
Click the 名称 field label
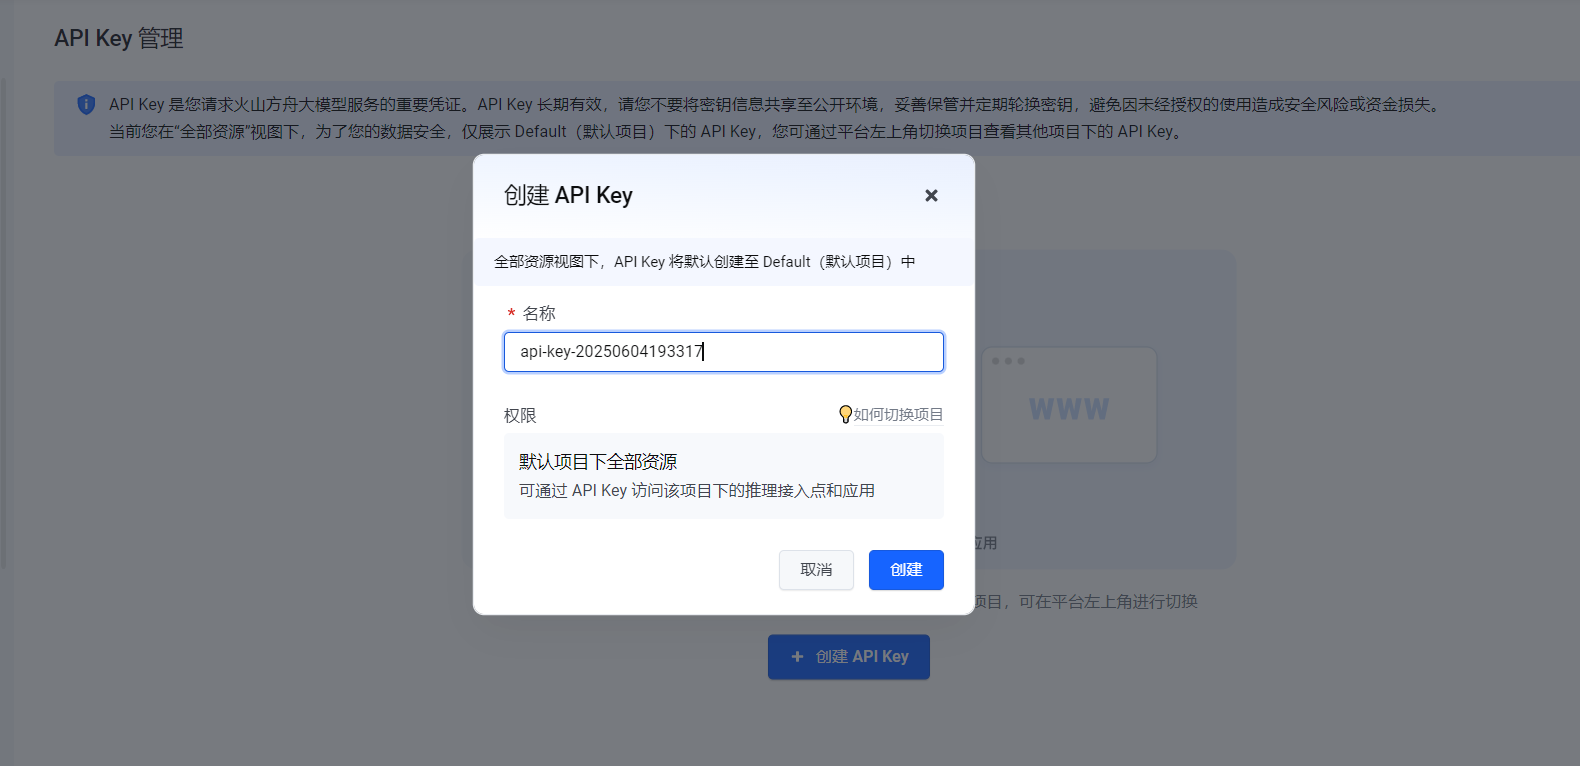point(539,314)
